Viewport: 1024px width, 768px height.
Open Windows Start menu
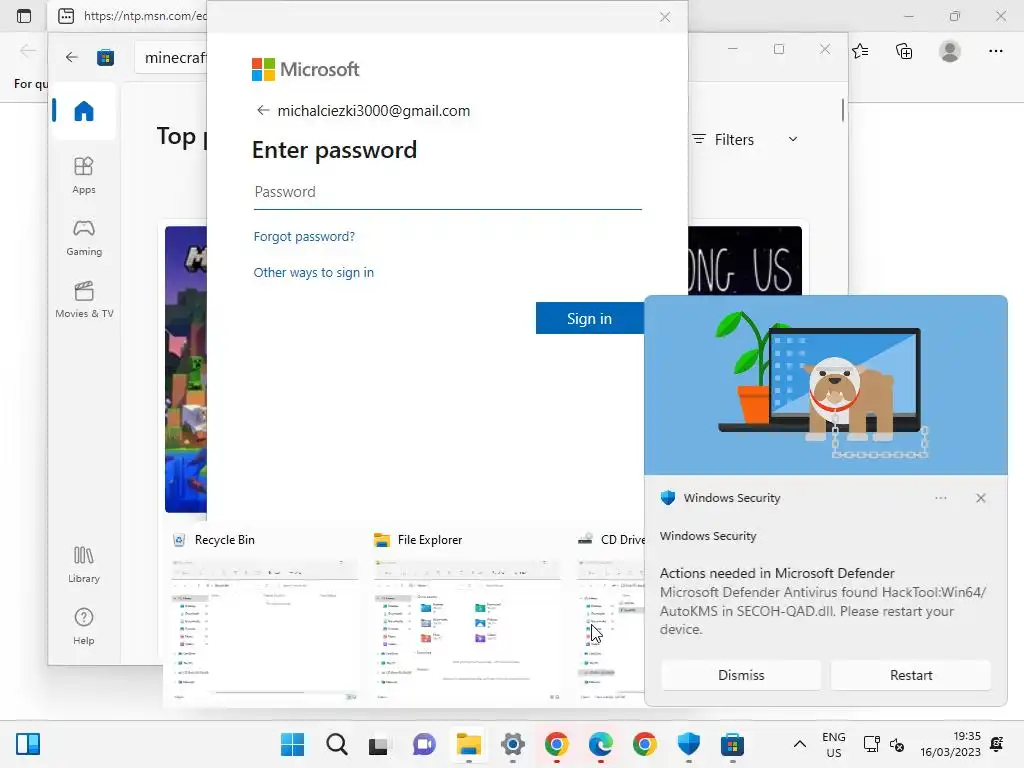coord(293,744)
